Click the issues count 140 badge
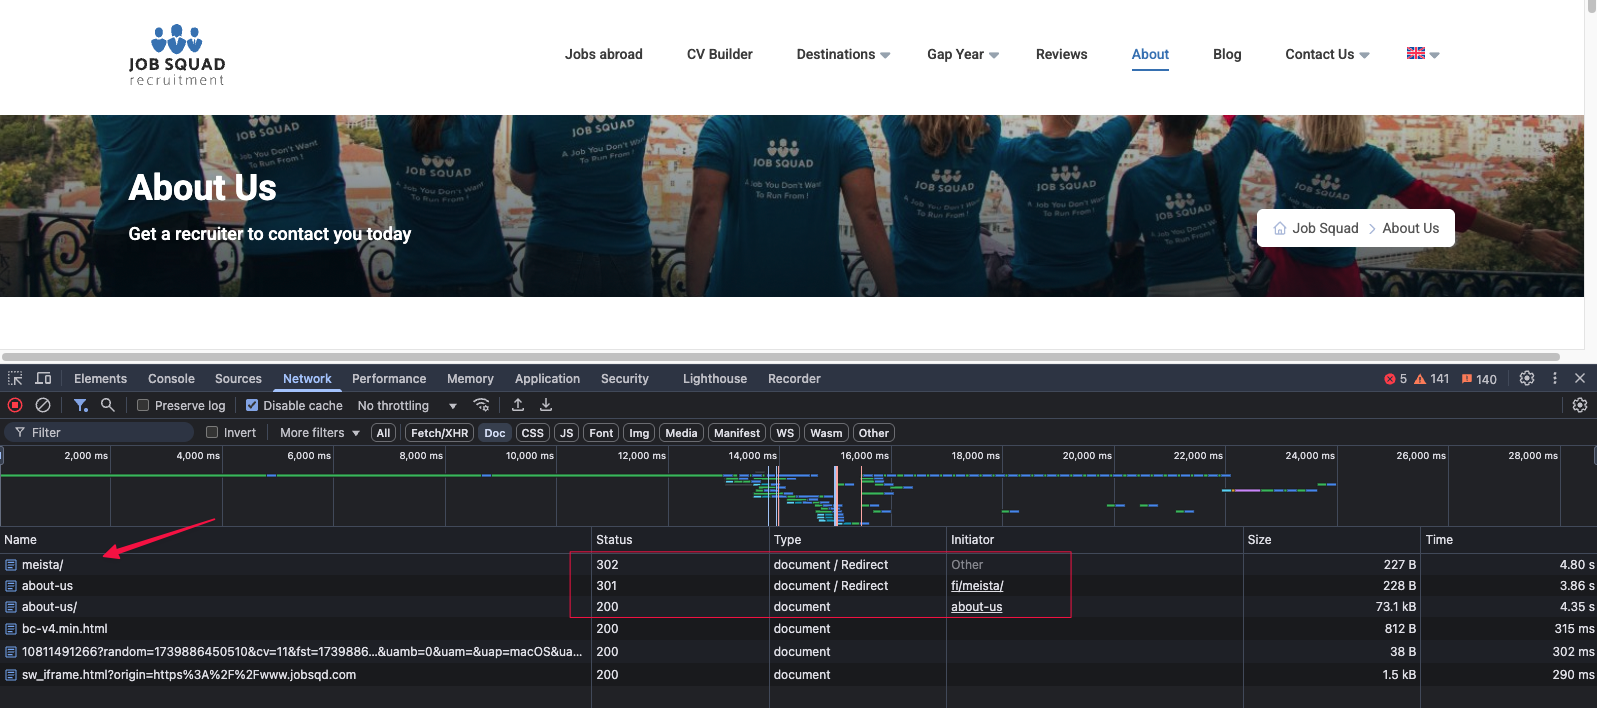 1479,379
